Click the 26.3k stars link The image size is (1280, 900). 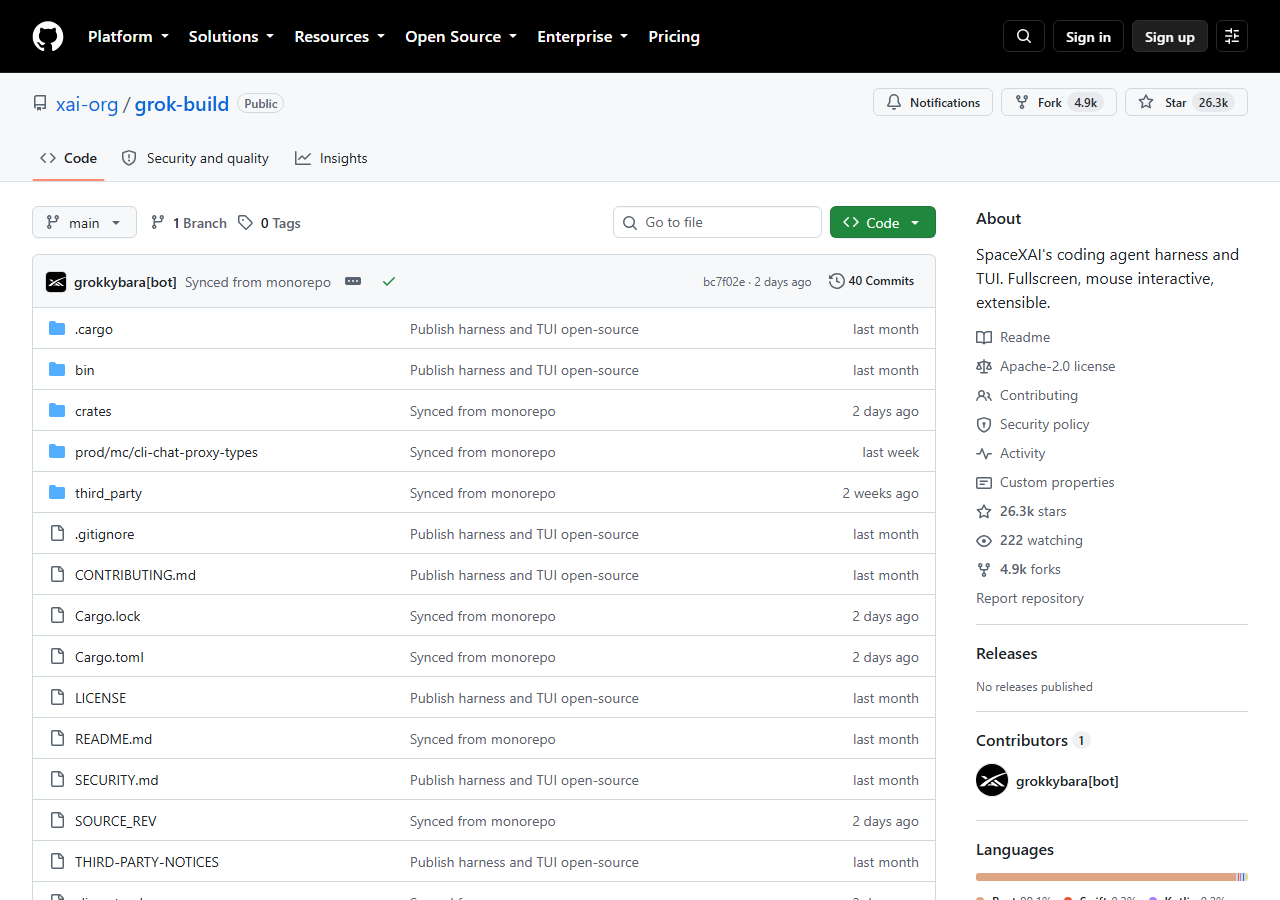click(x=1033, y=511)
